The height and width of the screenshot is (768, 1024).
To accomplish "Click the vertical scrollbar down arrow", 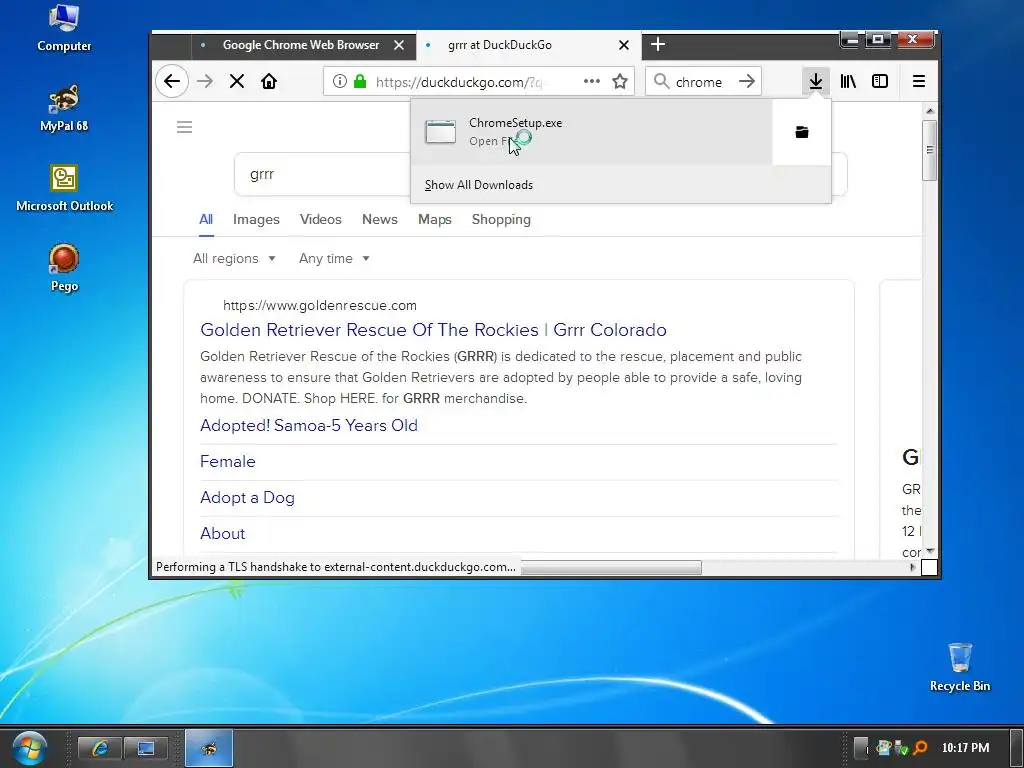I will pyautogui.click(x=930, y=551).
